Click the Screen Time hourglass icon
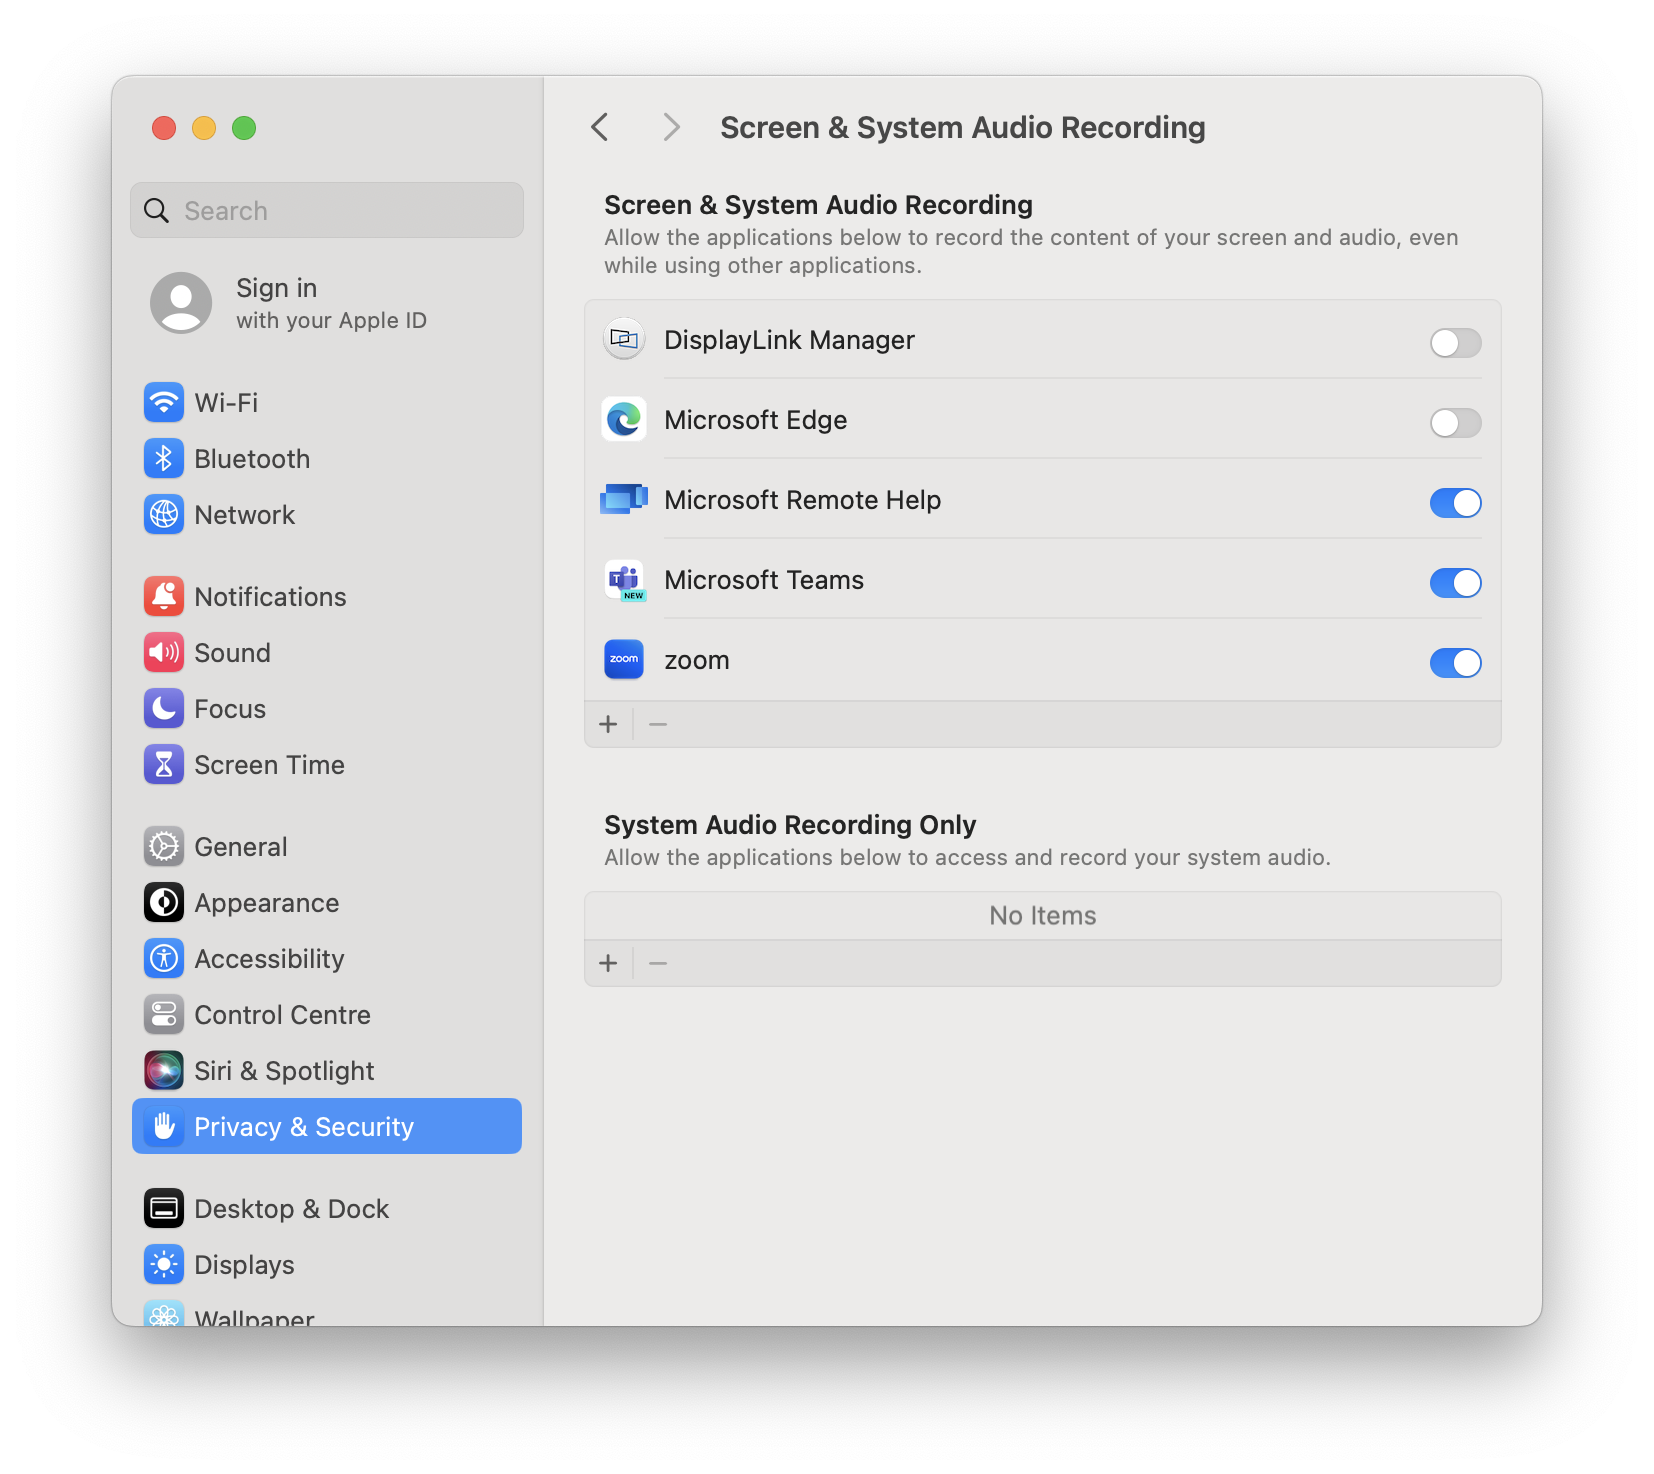This screenshot has height=1474, width=1654. [x=164, y=765]
